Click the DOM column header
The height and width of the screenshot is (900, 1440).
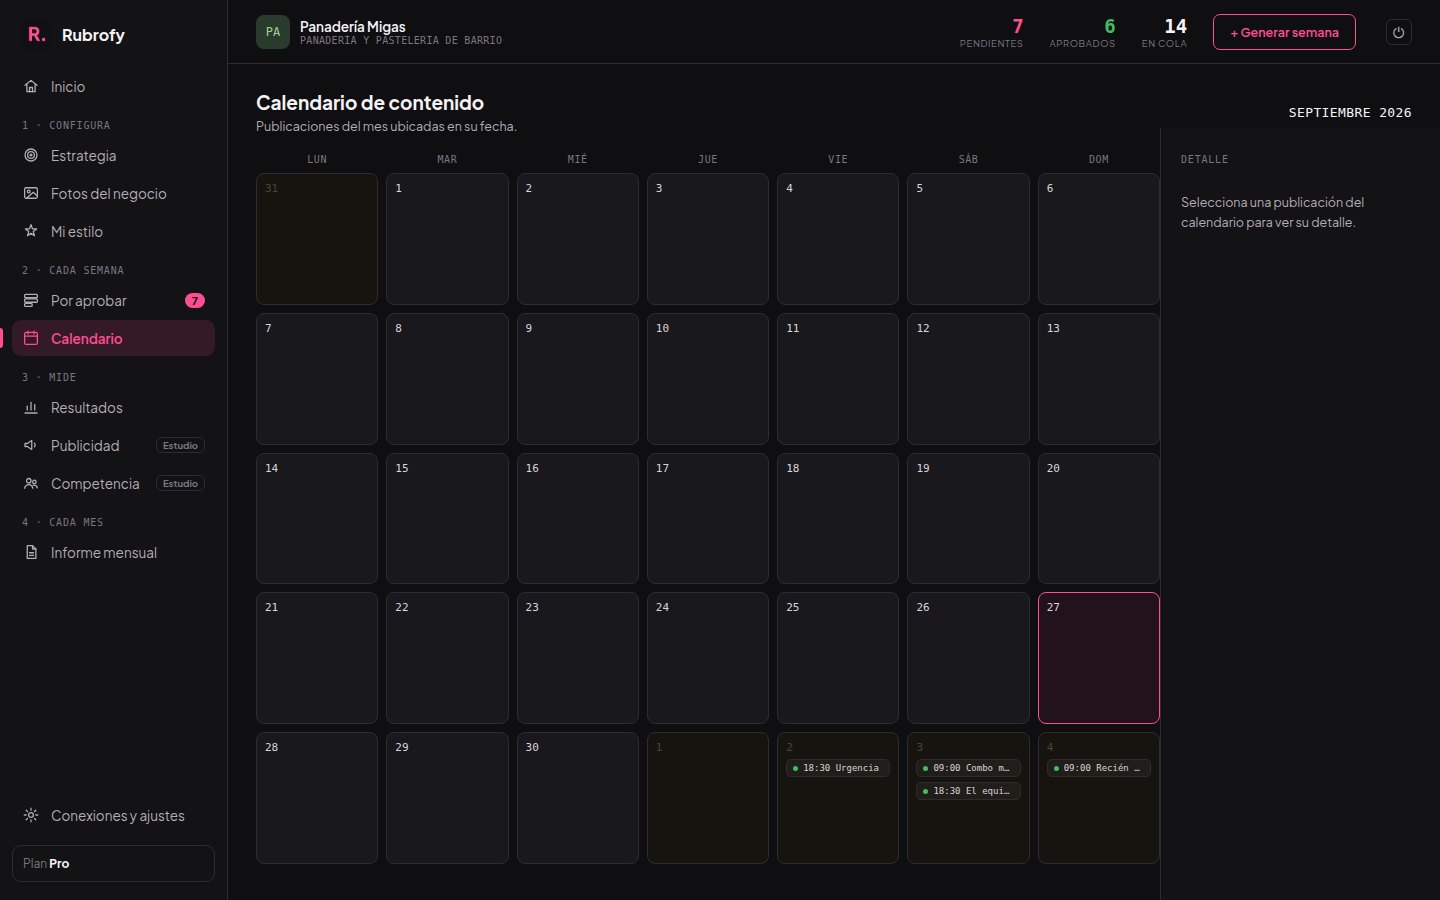(1099, 159)
